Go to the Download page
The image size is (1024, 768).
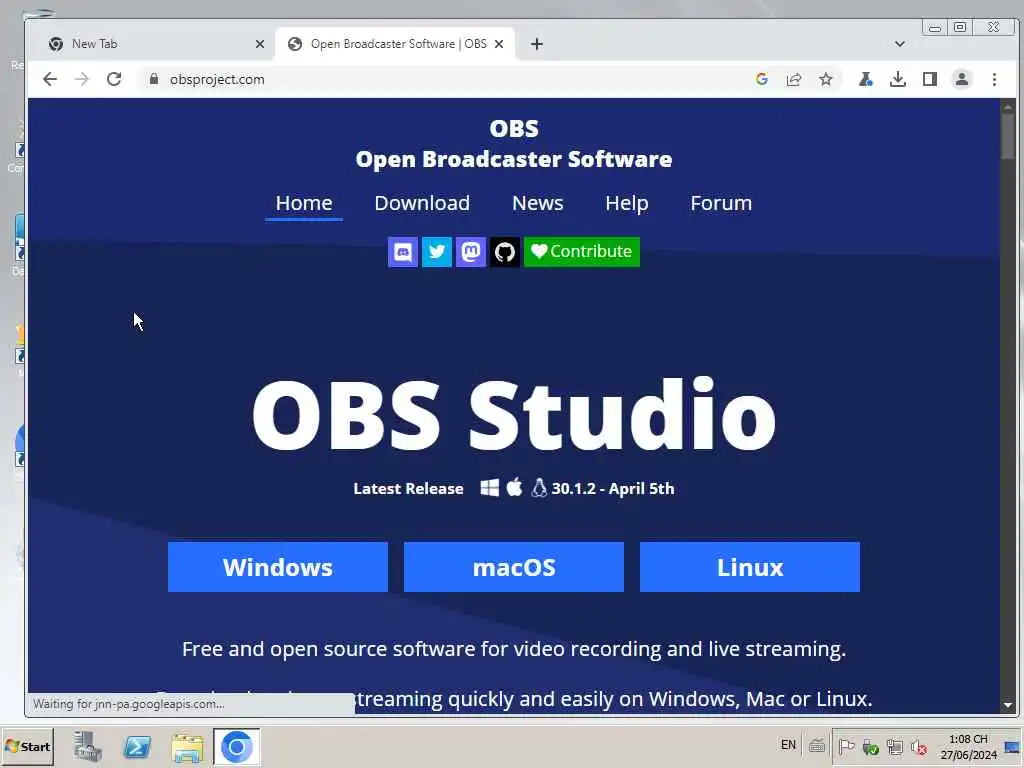tap(422, 203)
